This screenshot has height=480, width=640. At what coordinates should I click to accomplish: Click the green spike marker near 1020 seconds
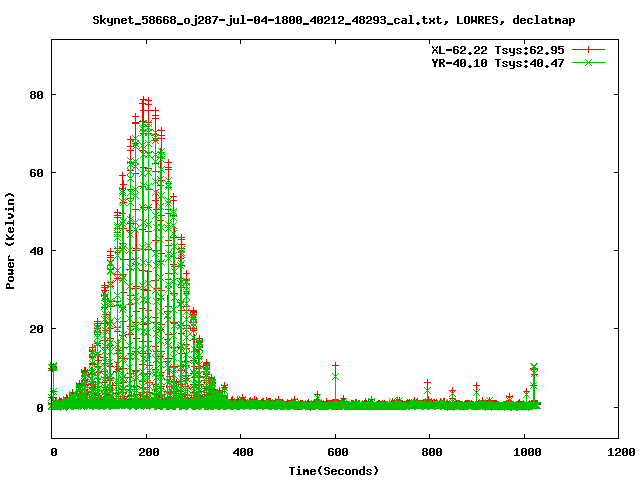(x=534, y=366)
